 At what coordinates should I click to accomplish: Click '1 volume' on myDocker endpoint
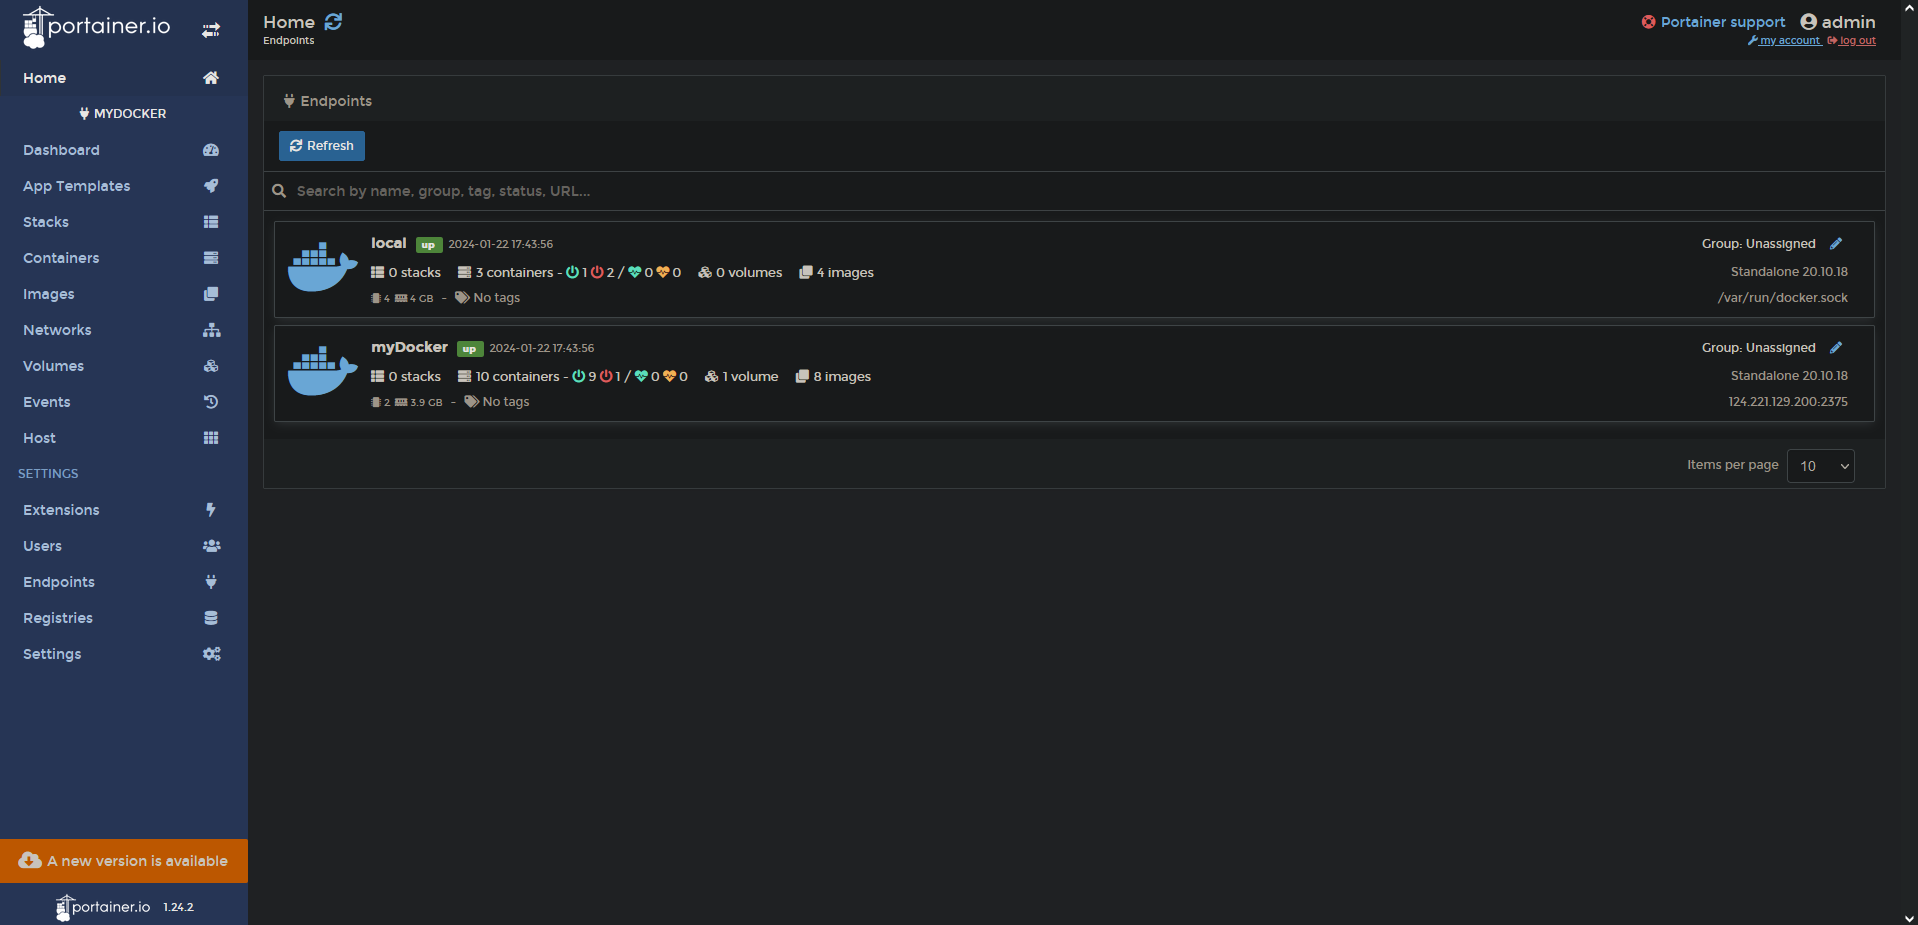click(x=742, y=376)
